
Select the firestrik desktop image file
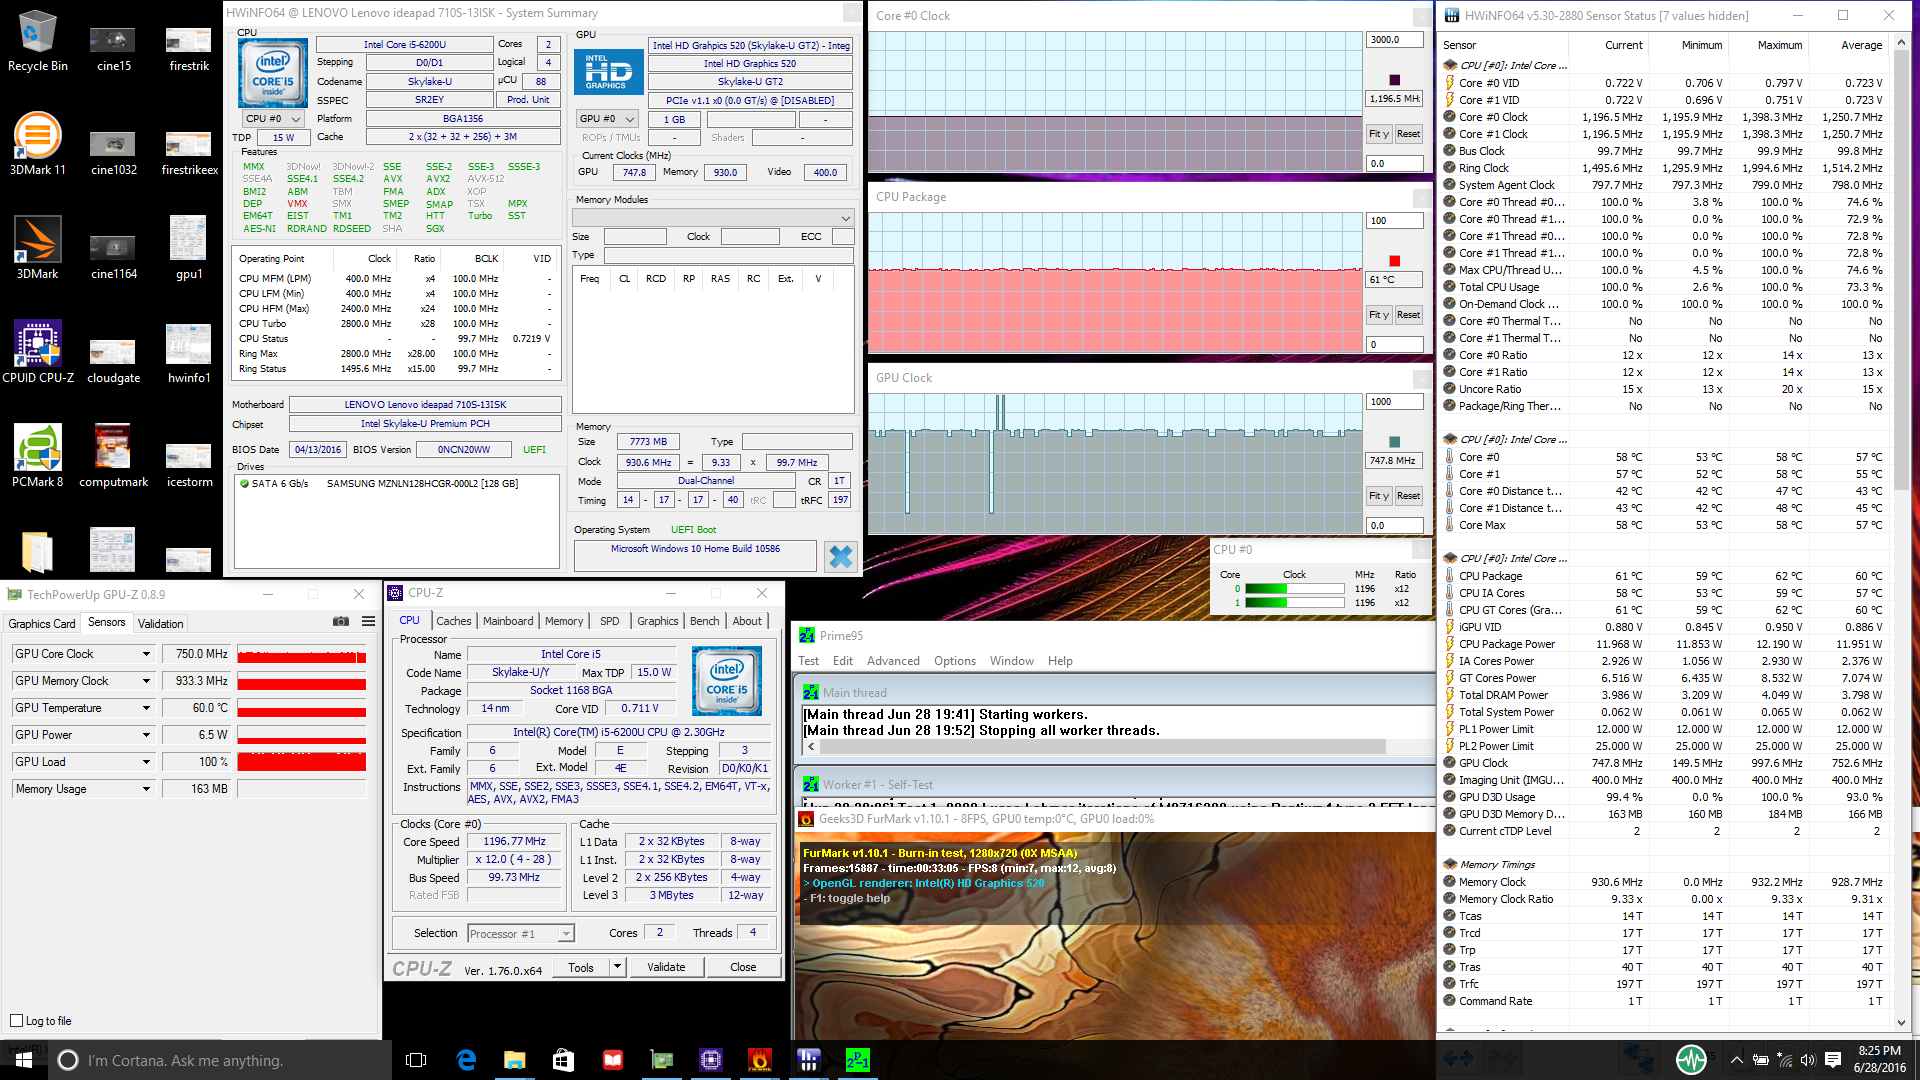click(189, 48)
